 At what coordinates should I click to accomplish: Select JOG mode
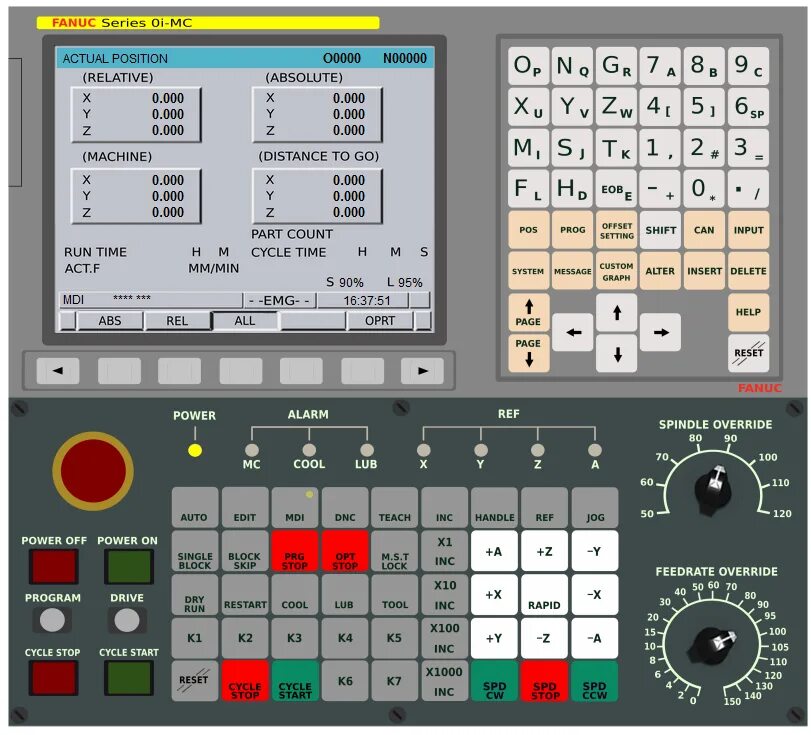coord(595,507)
